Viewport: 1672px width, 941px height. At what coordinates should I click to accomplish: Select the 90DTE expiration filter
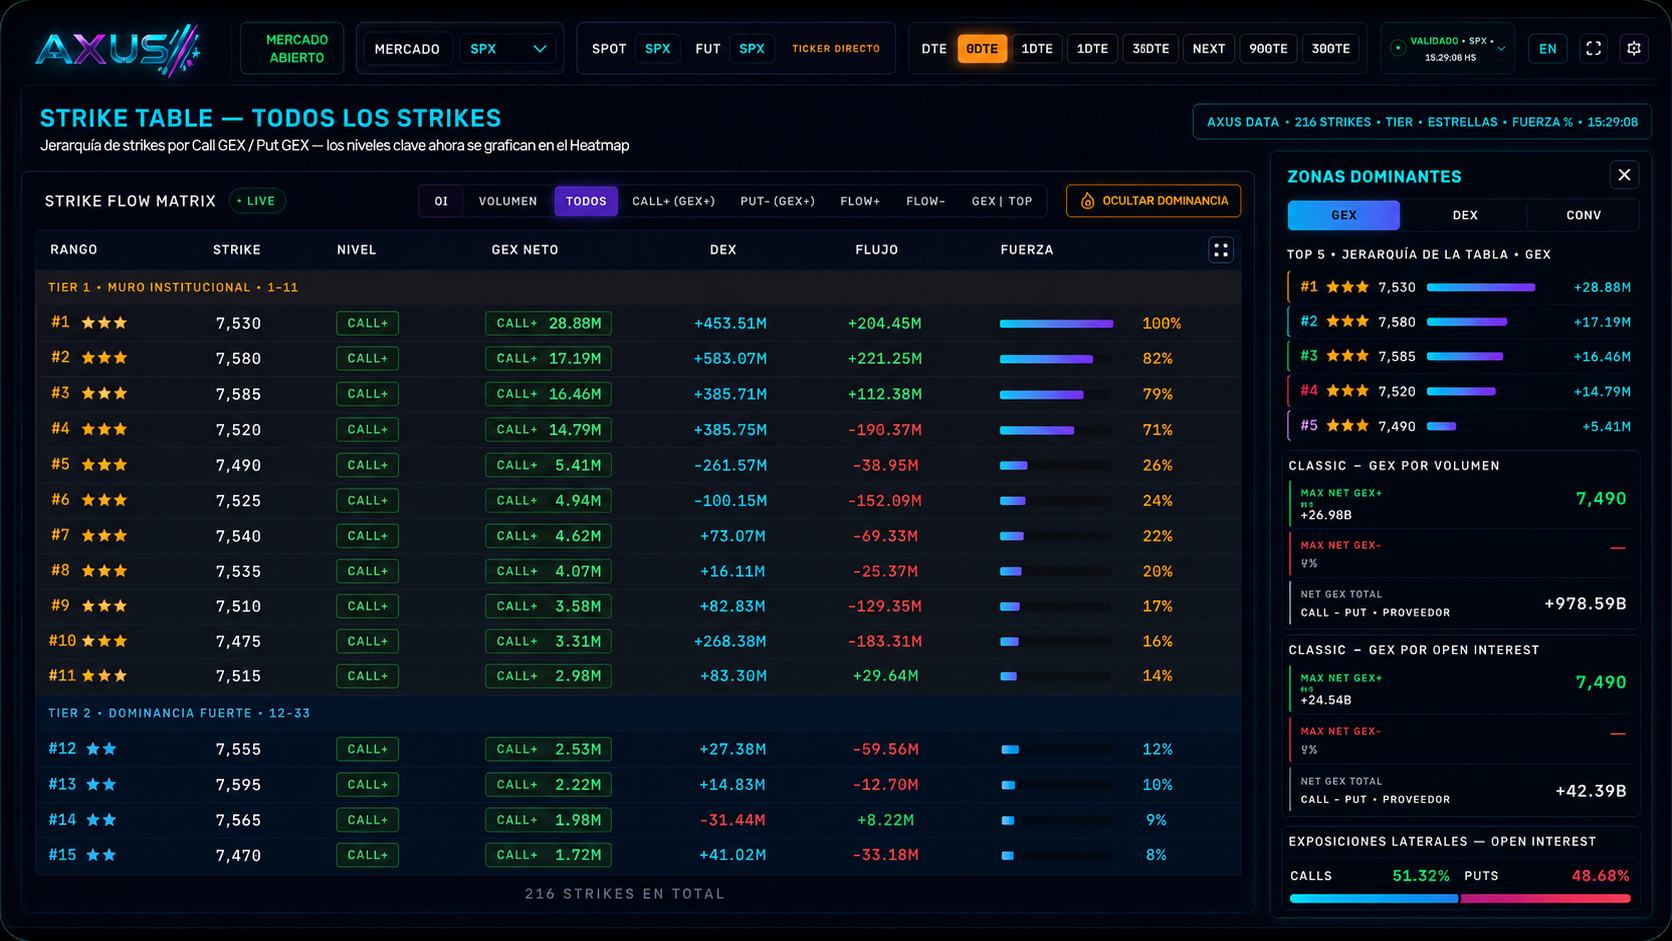(x=1268, y=48)
